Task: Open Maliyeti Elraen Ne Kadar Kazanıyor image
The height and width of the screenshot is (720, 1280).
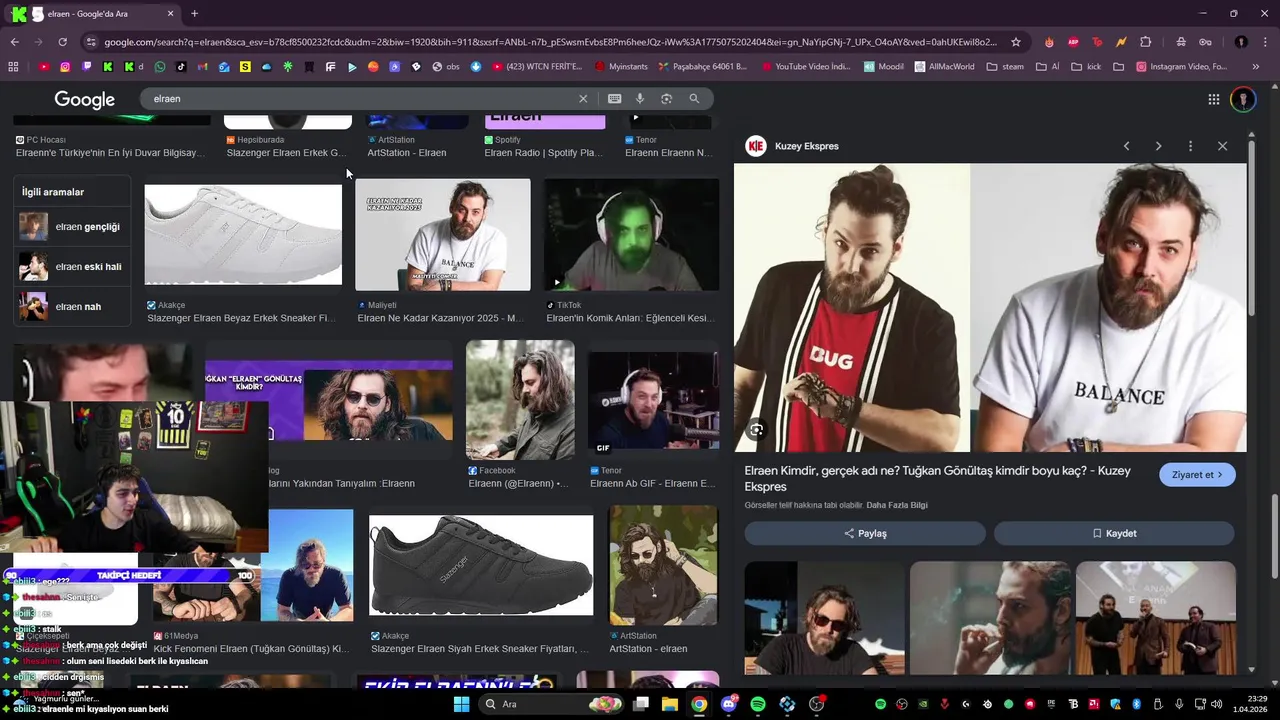Action: click(x=443, y=235)
